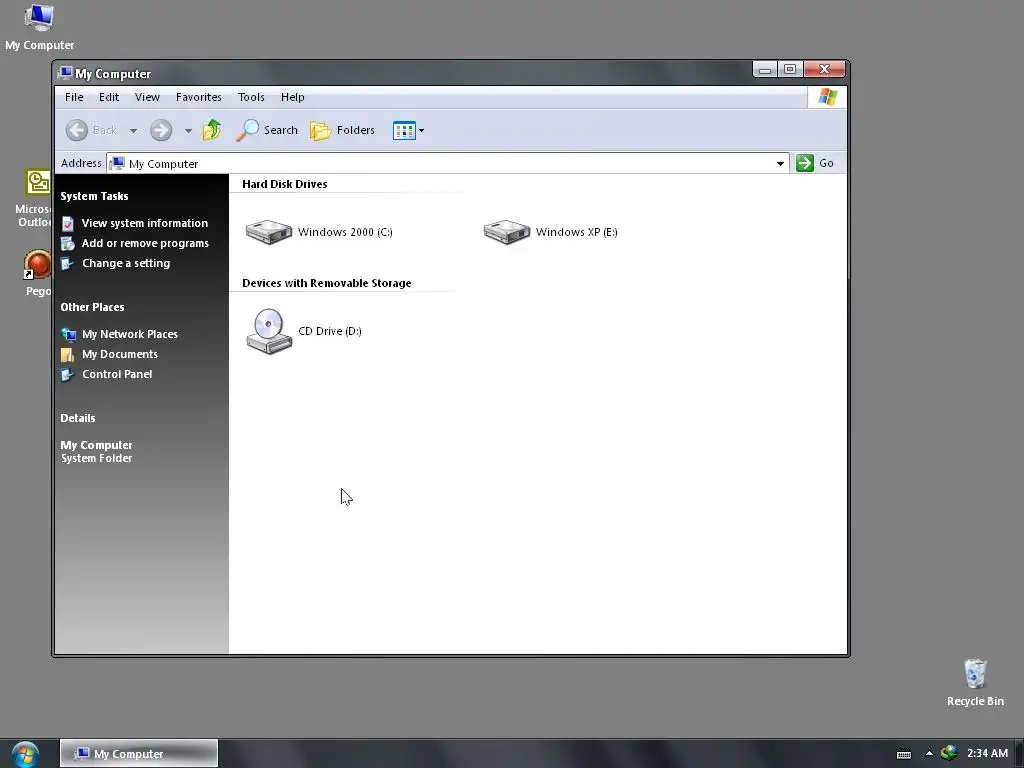This screenshot has width=1024, height=768.
Task: Click the Windows Start orb
Action: [25, 754]
